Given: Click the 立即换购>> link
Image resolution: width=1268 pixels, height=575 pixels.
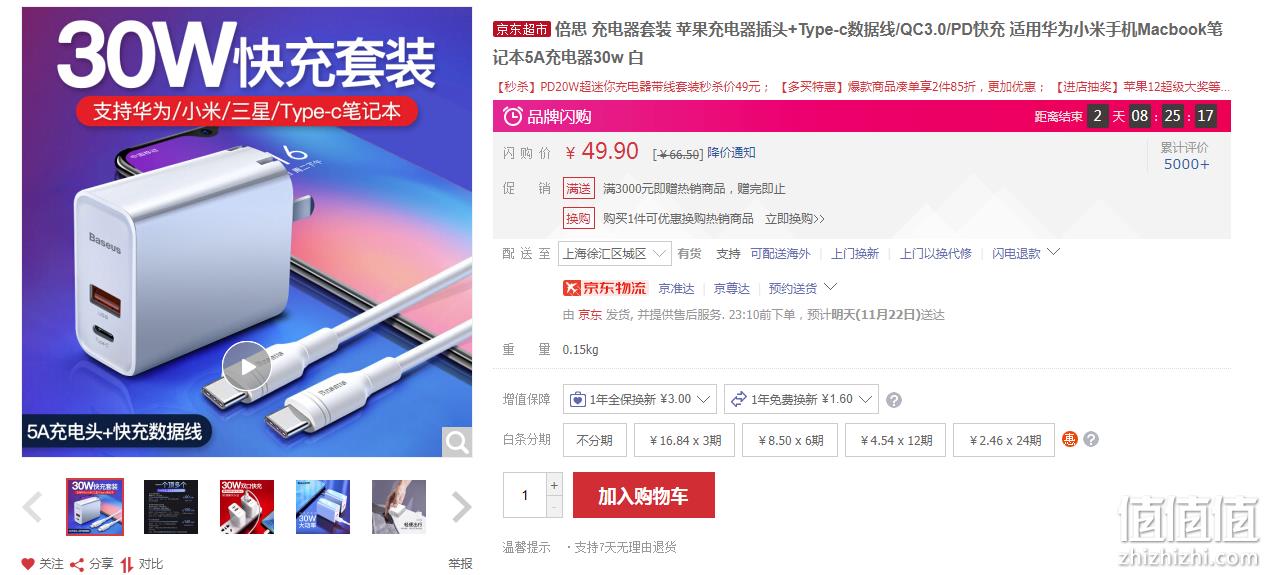Looking at the screenshot, I should point(795,219).
